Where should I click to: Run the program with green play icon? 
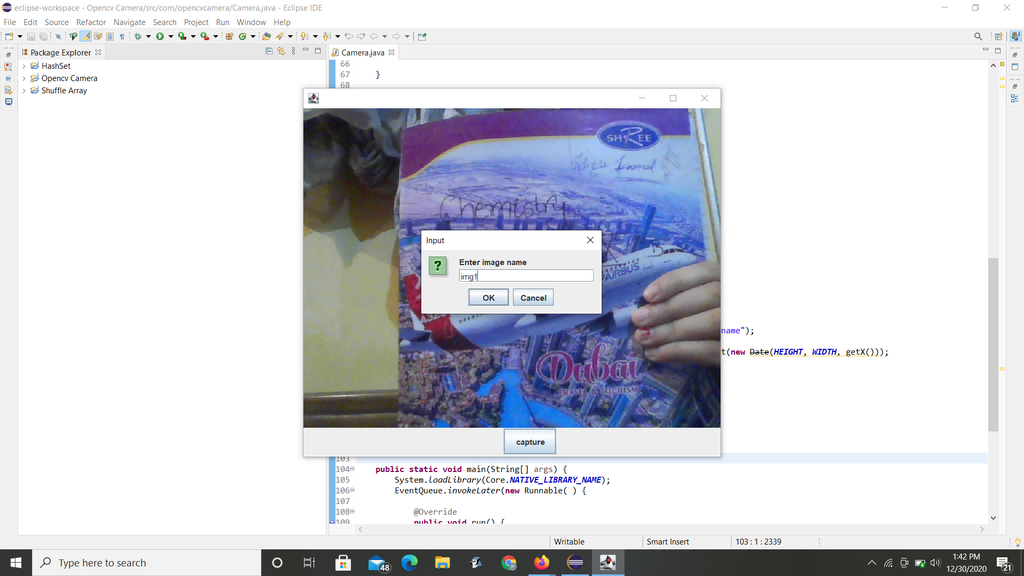click(x=160, y=37)
